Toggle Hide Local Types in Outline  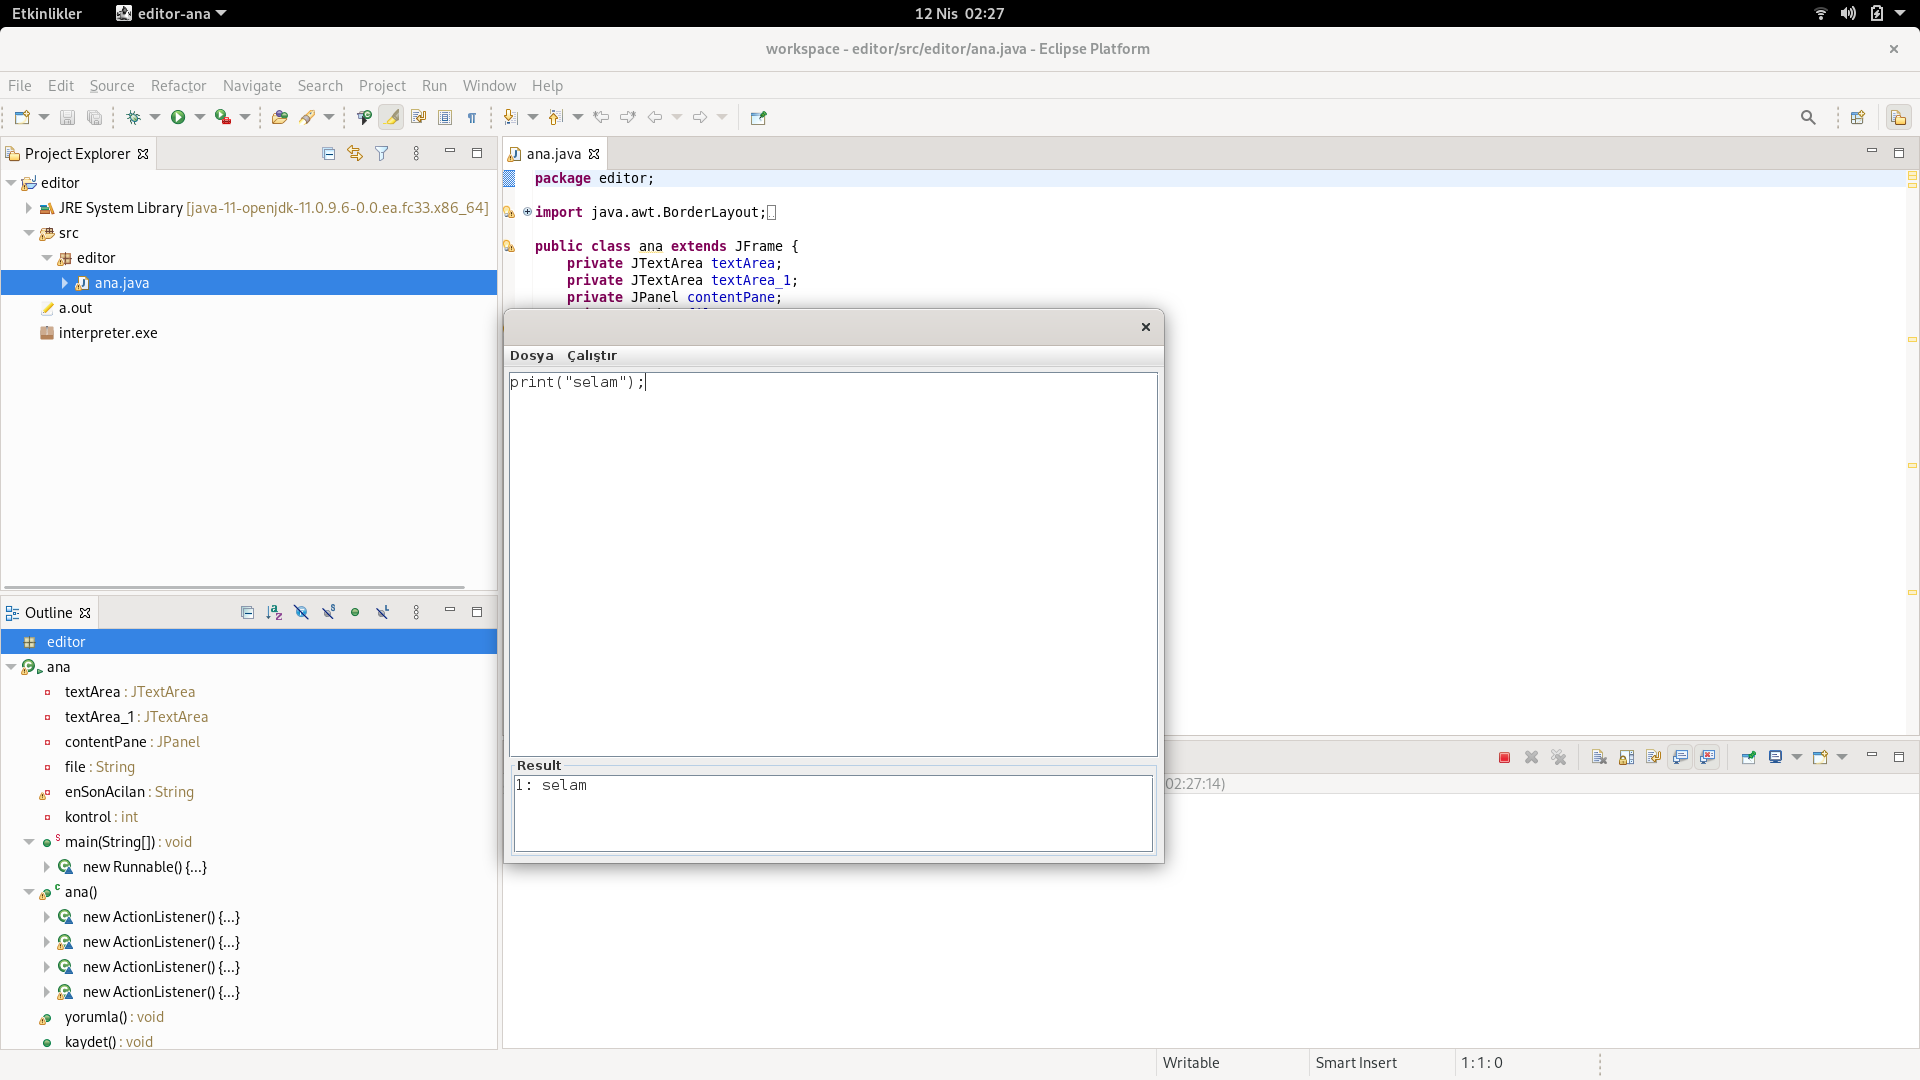tap(382, 612)
